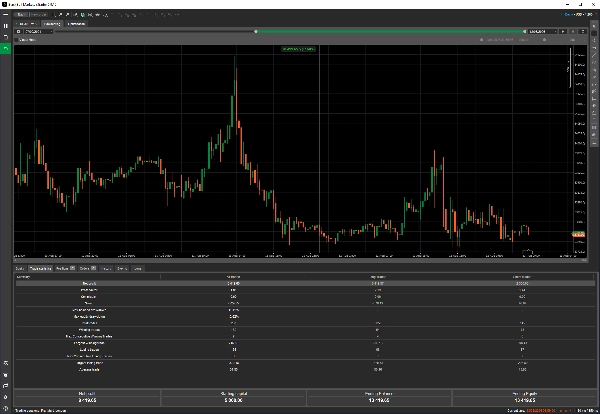Image resolution: width=600 pixels, height=414 pixels.
Task: Click the Short Trades column header
Action: pyautogui.click(x=522, y=277)
